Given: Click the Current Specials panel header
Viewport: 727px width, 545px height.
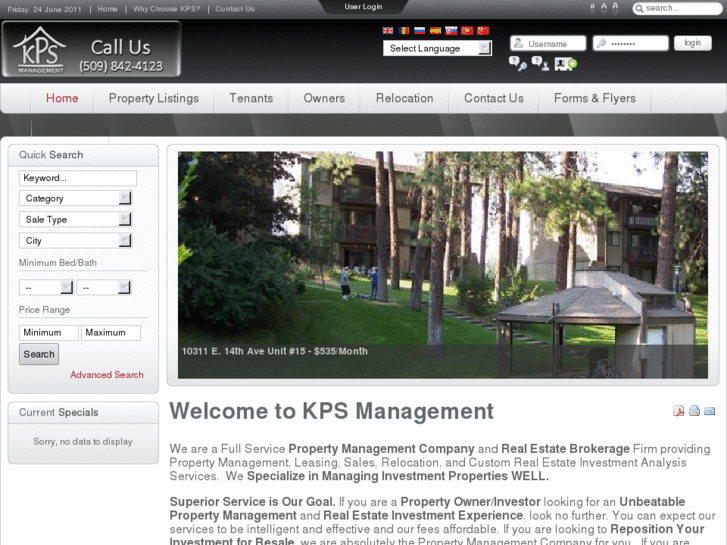Looking at the screenshot, I should coord(83,412).
